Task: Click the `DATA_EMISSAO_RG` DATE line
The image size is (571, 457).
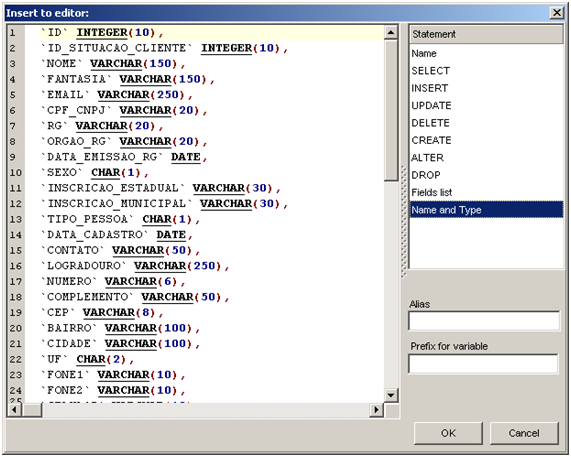Action: 124,157
